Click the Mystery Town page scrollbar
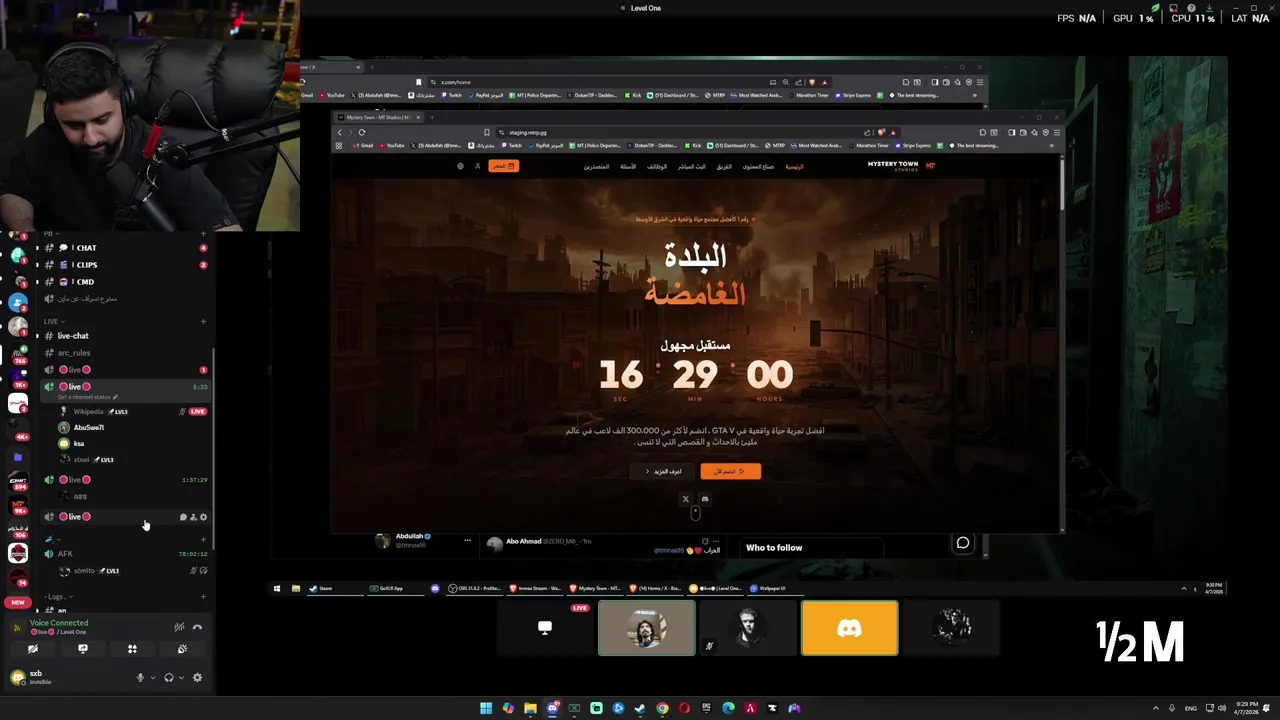This screenshot has height=720, width=1280. click(1062, 183)
